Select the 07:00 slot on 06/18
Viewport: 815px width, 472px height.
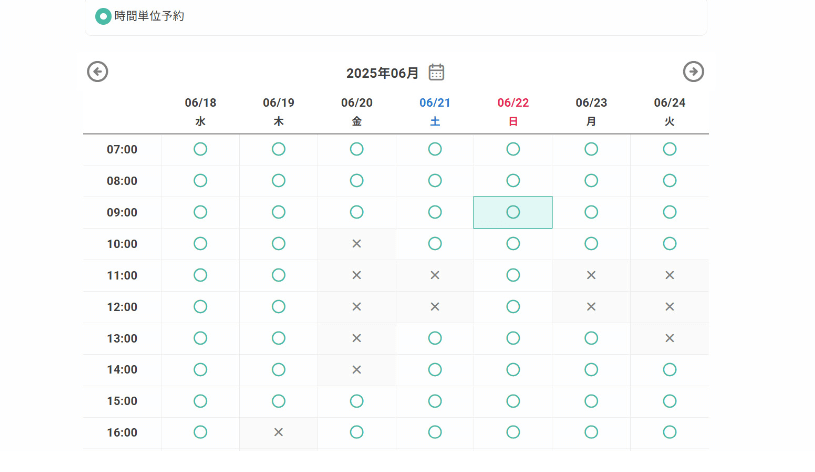point(200,149)
